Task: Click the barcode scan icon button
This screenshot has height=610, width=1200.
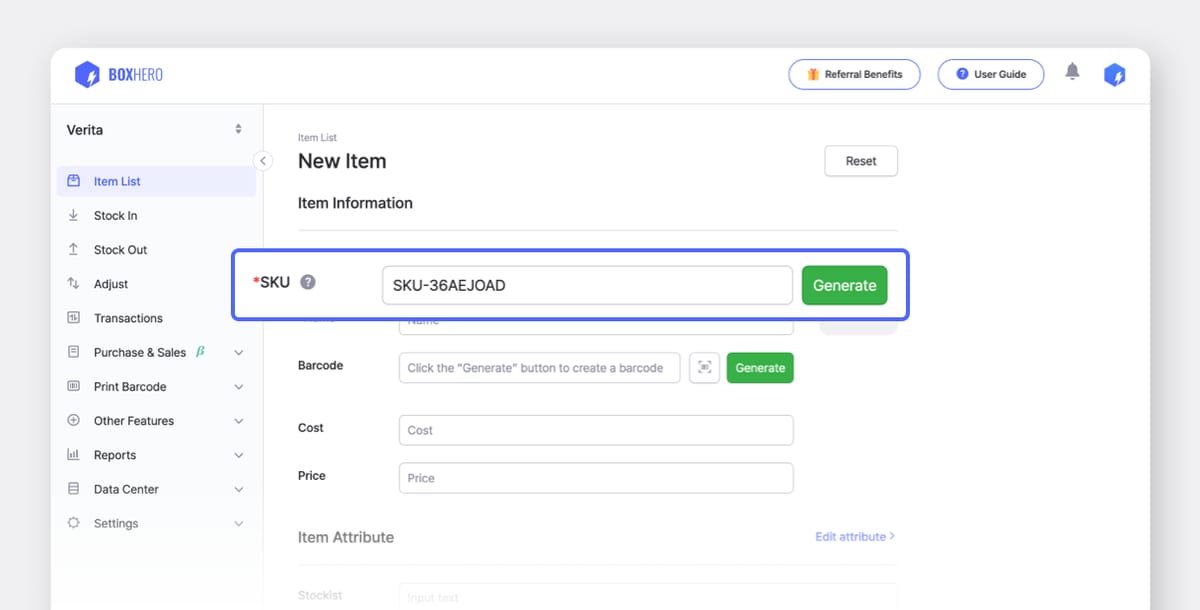Action: click(704, 368)
